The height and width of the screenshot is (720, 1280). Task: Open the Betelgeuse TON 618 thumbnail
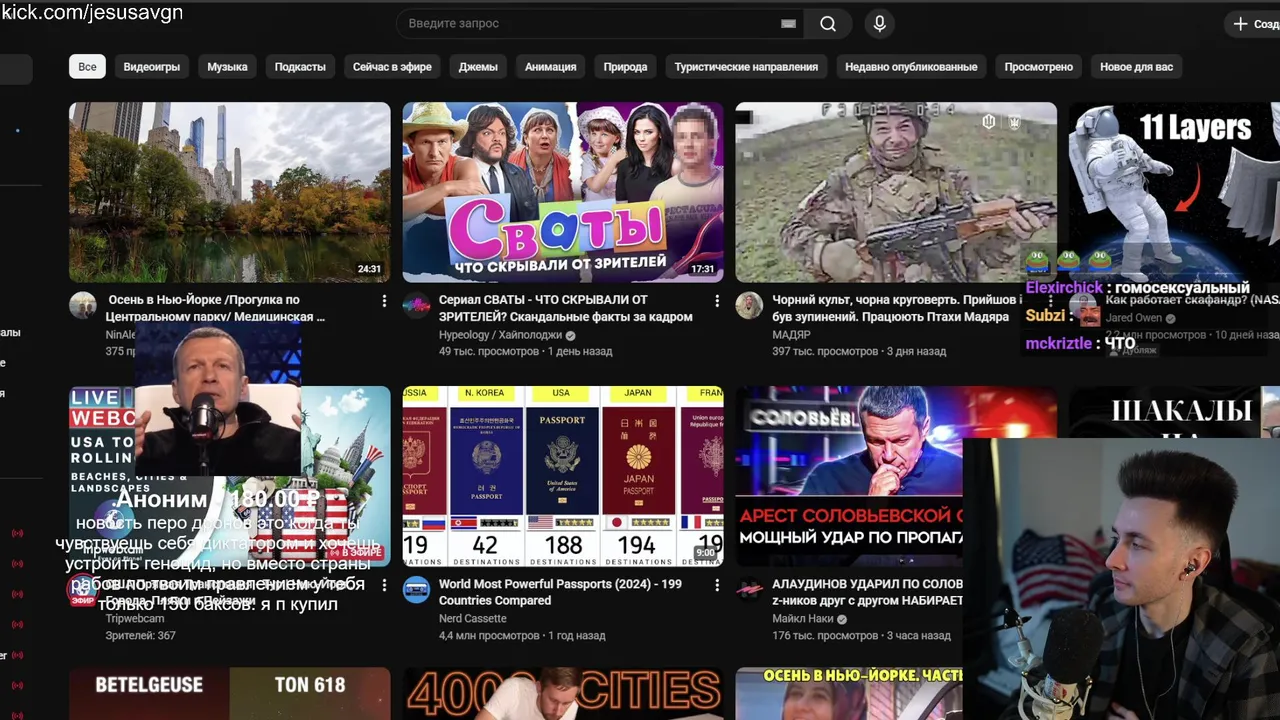pos(229,694)
